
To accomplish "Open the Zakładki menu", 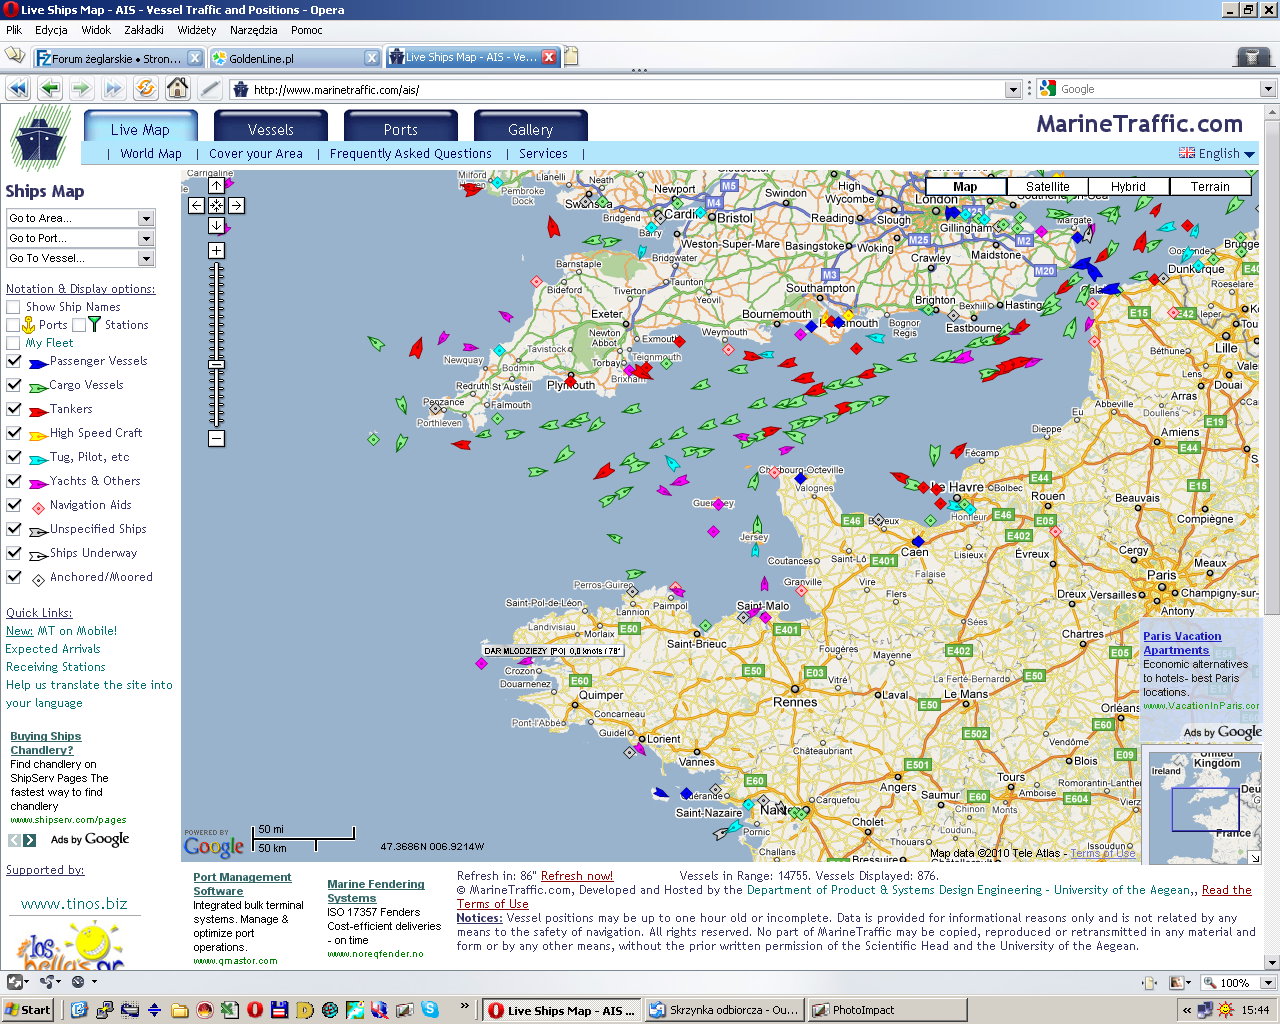I will tap(144, 30).
